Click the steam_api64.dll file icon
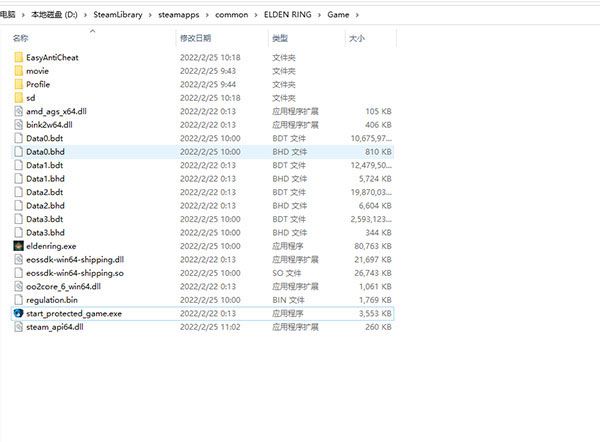Viewport: 600px width, 442px height. click(x=19, y=327)
